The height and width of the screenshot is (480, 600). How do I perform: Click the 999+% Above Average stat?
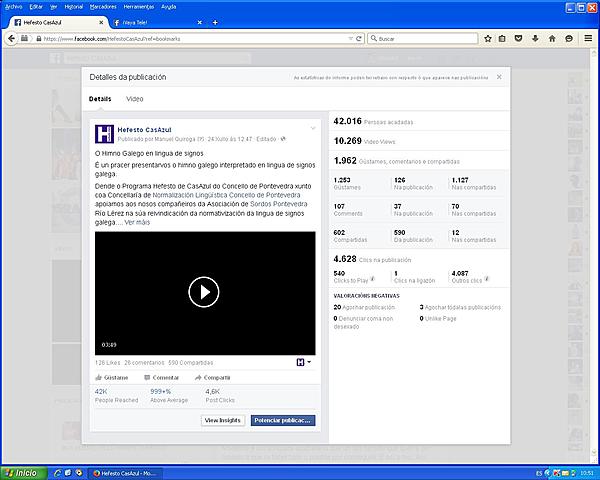pyautogui.click(x=169, y=395)
